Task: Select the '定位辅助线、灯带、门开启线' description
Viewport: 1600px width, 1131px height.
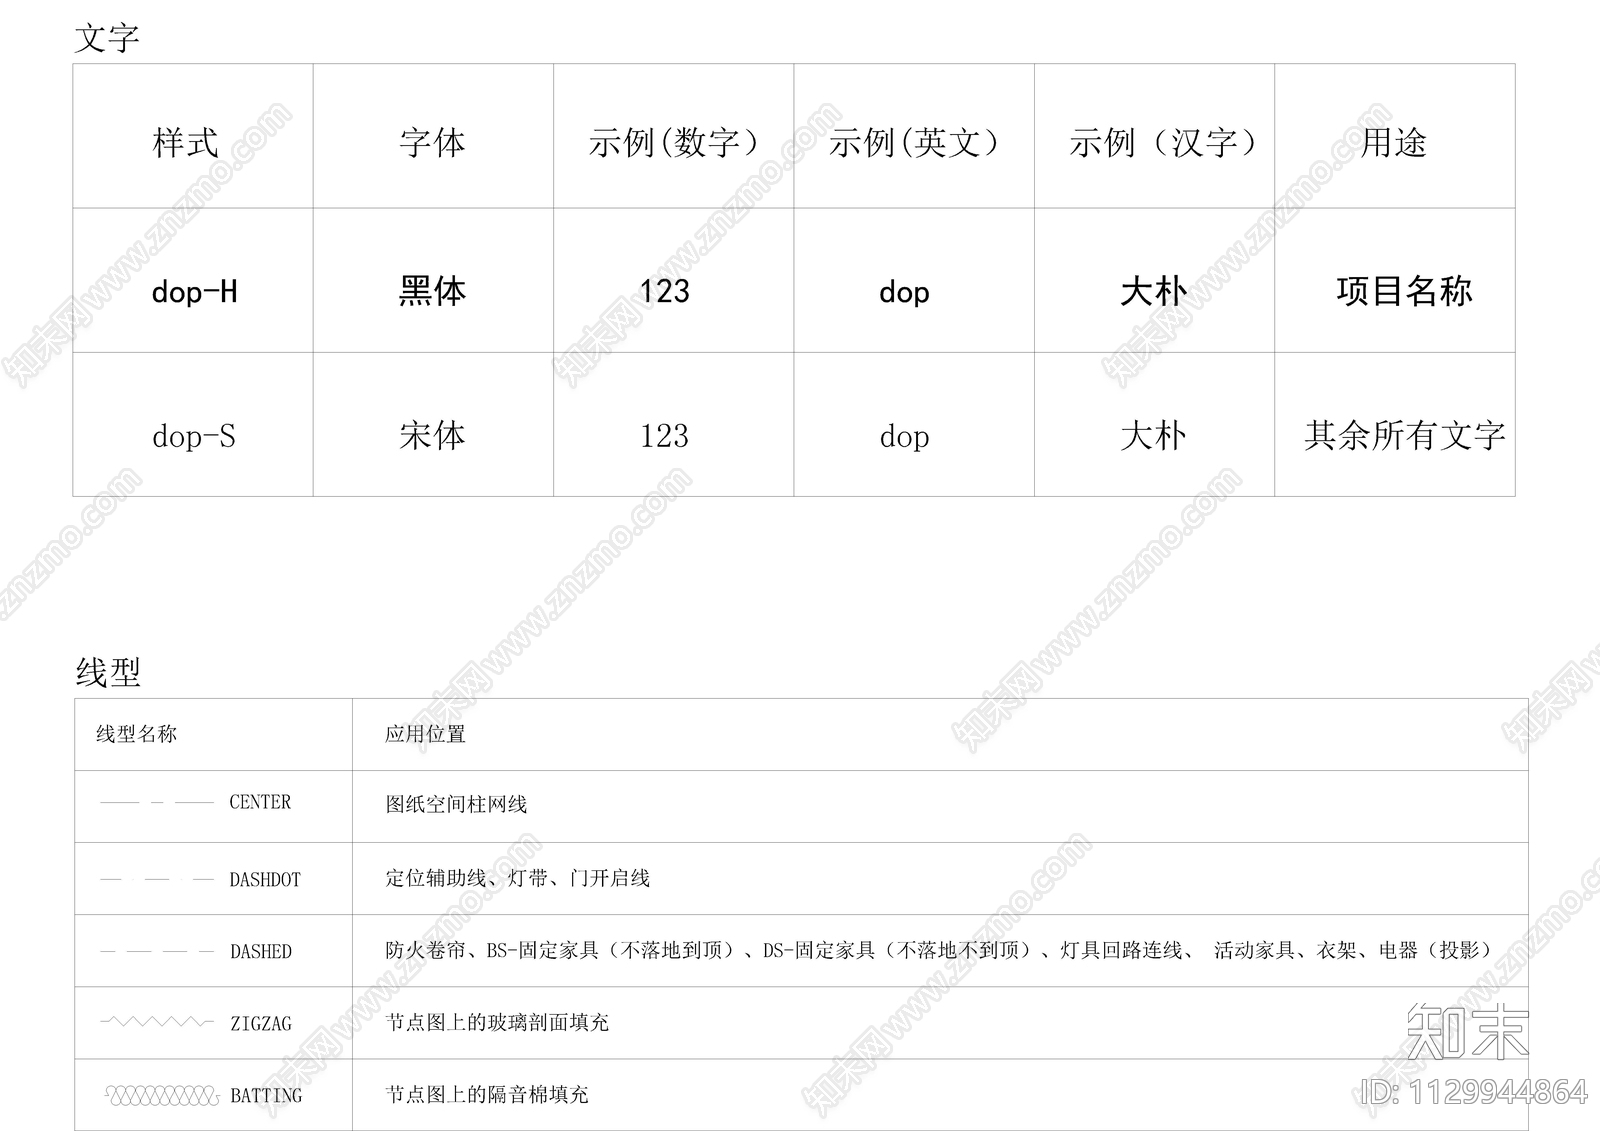Action: pos(518,878)
